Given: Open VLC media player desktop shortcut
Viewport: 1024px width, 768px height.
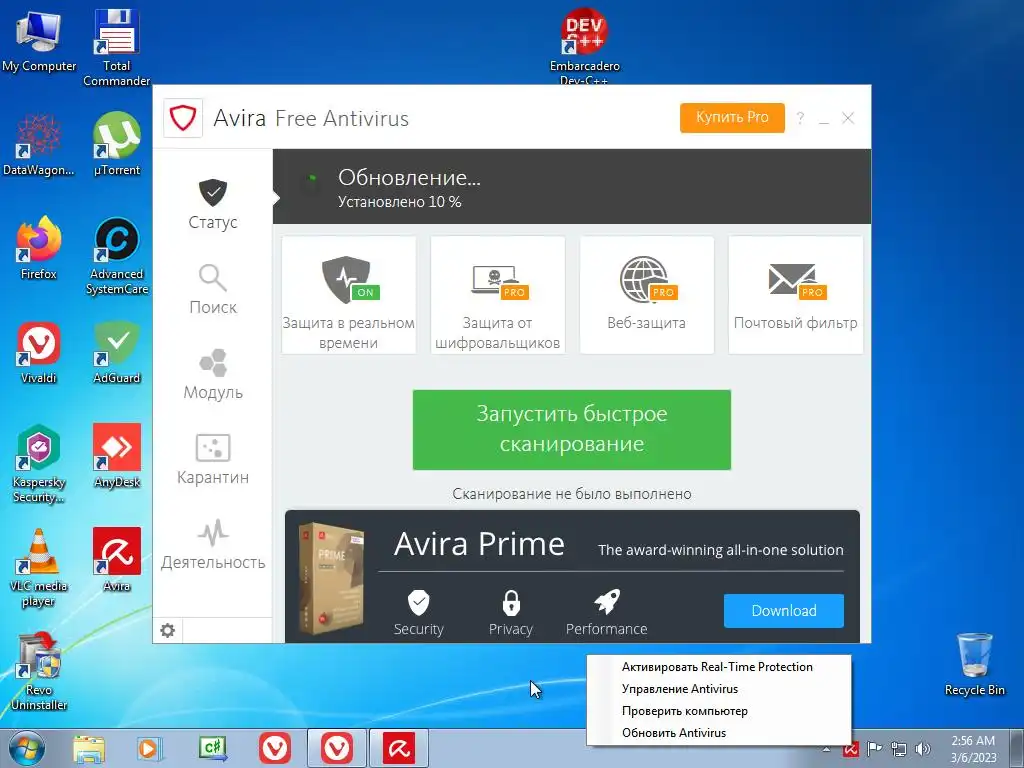Looking at the screenshot, I should coord(39,568).
